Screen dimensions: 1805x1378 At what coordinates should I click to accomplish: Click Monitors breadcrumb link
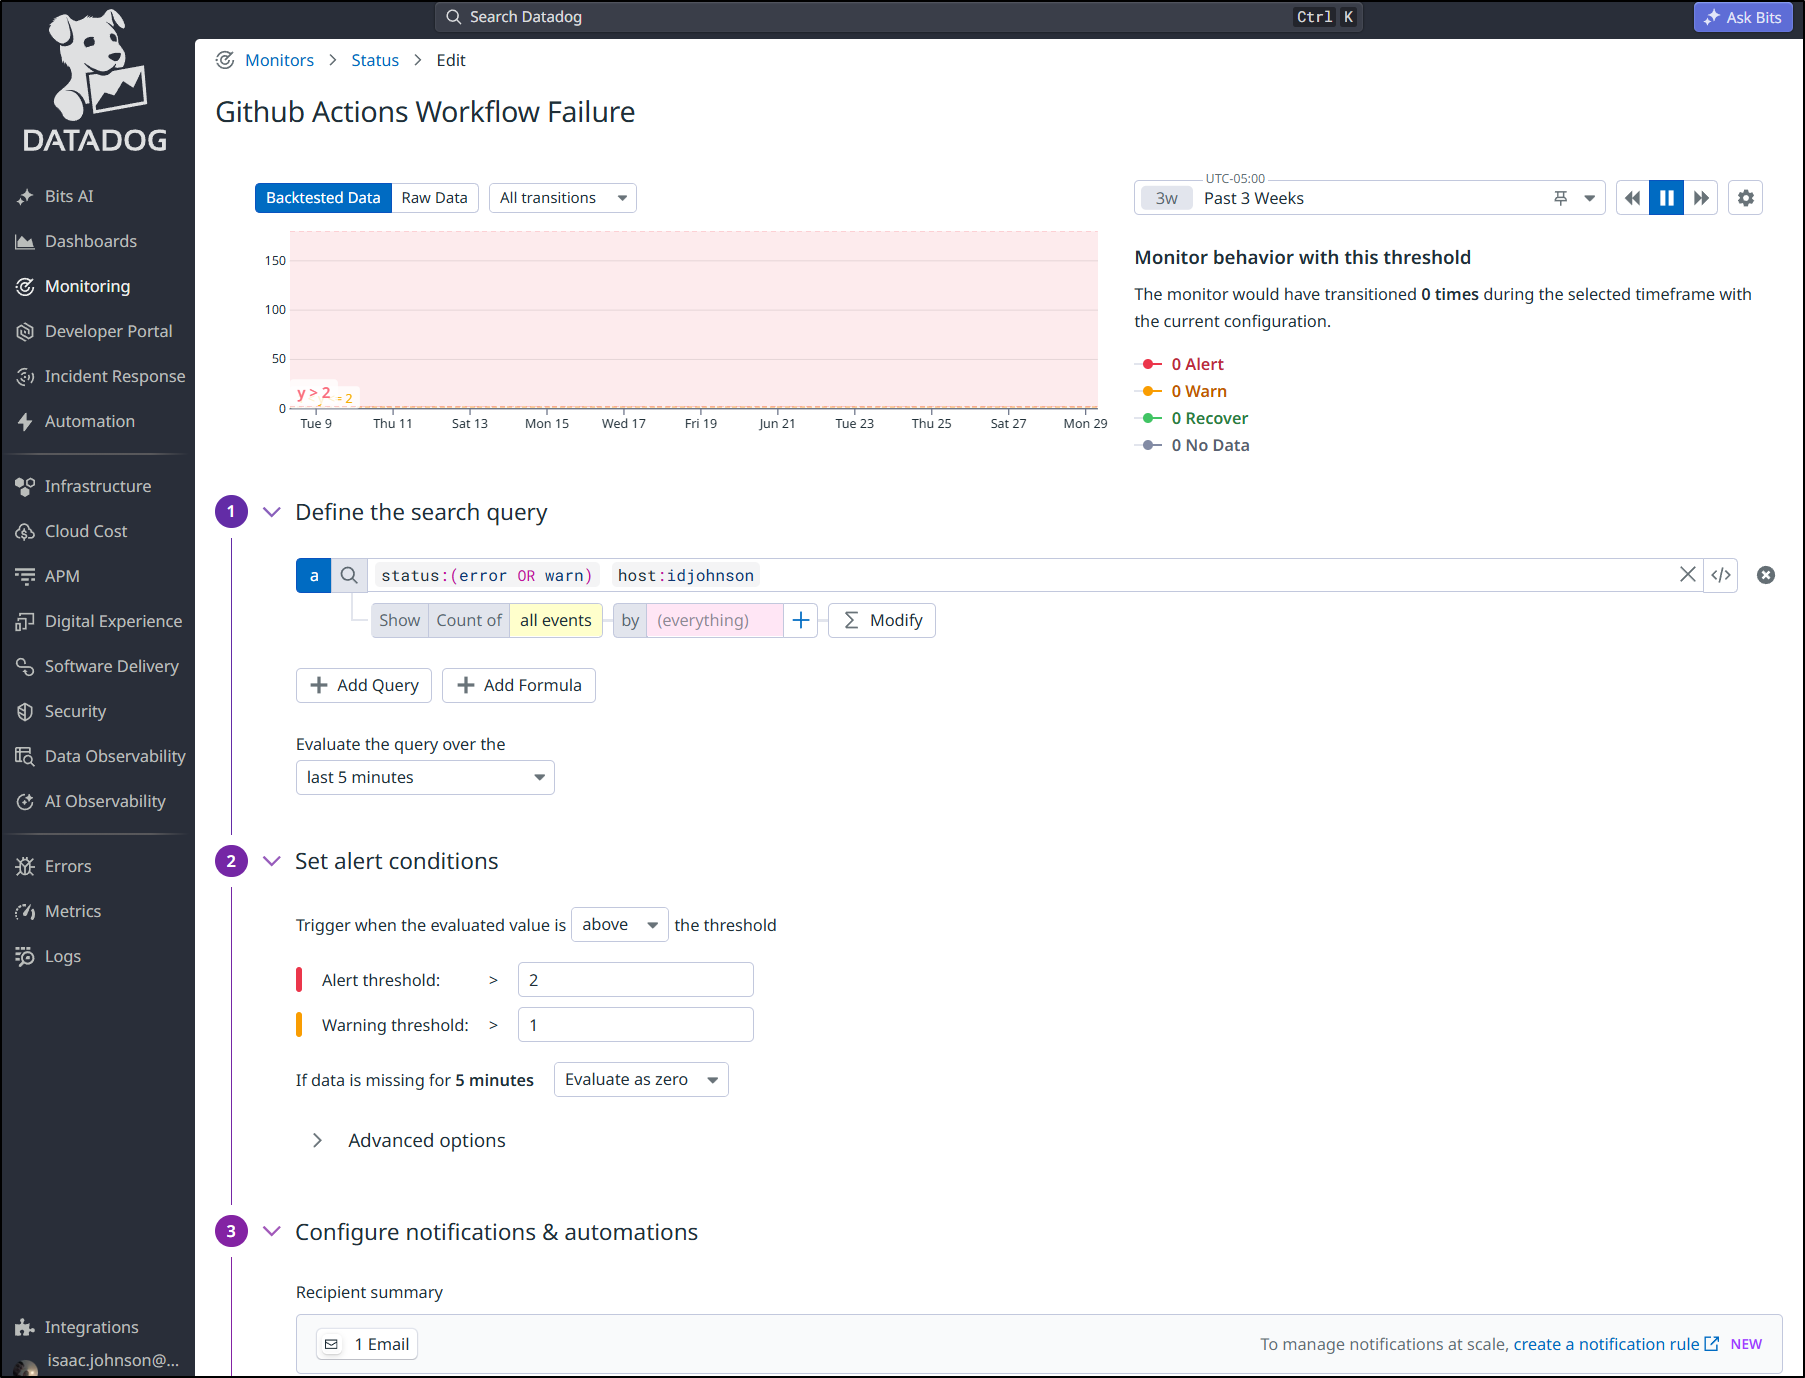pos(279,60)
